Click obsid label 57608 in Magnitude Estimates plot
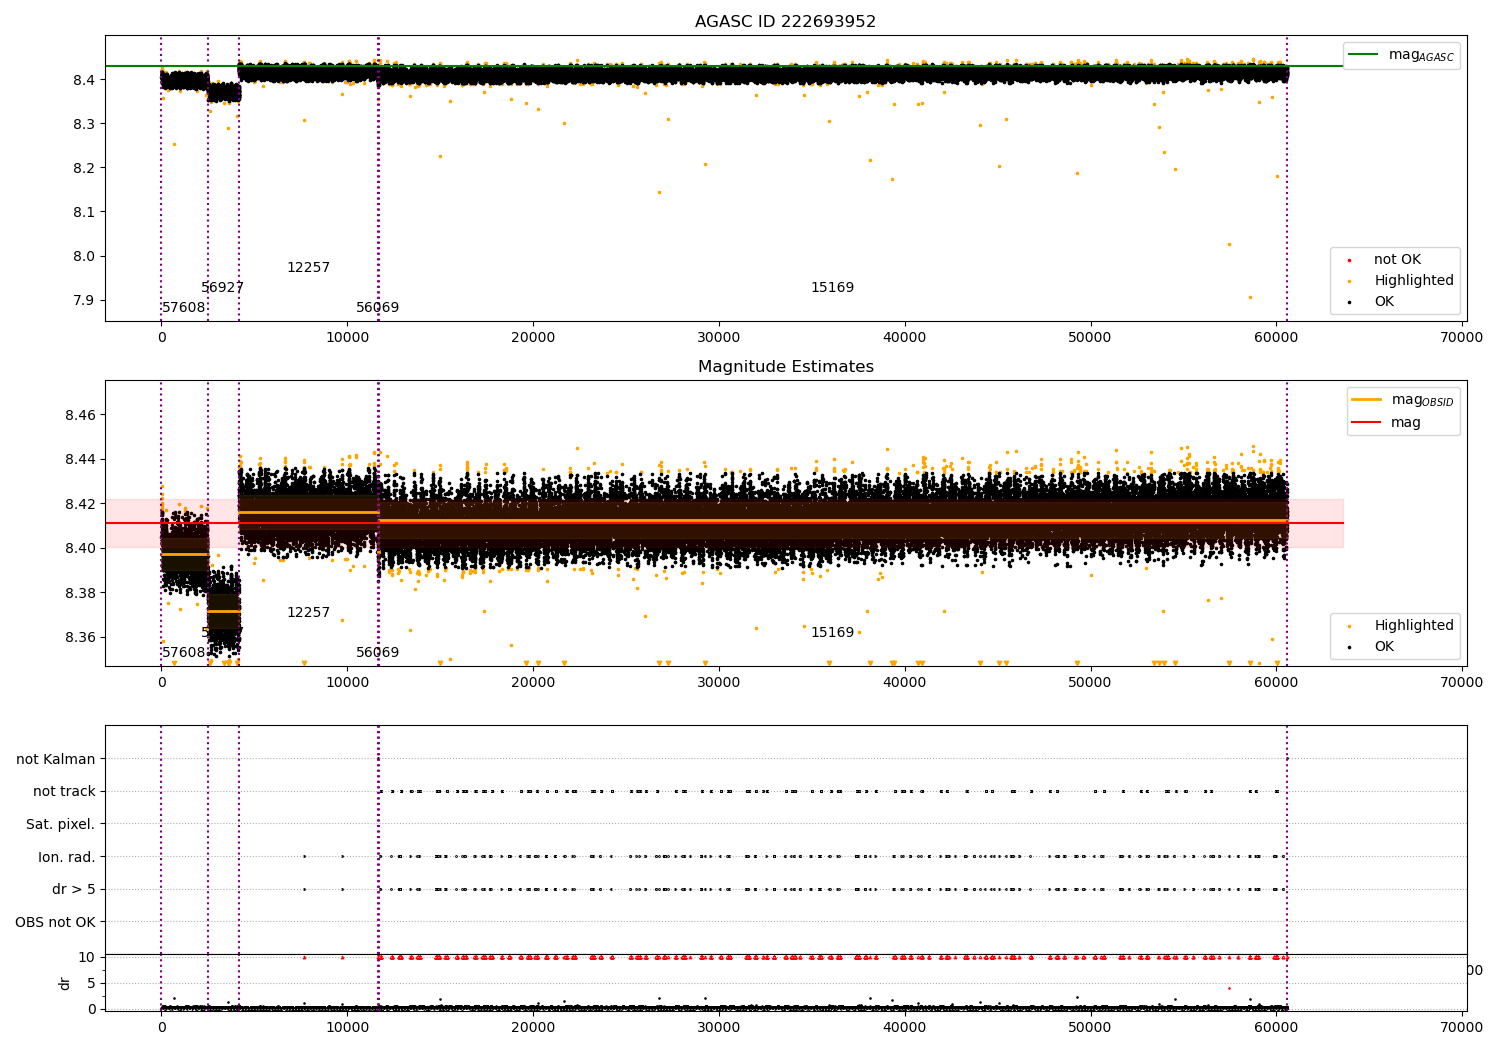 (184, 653)
